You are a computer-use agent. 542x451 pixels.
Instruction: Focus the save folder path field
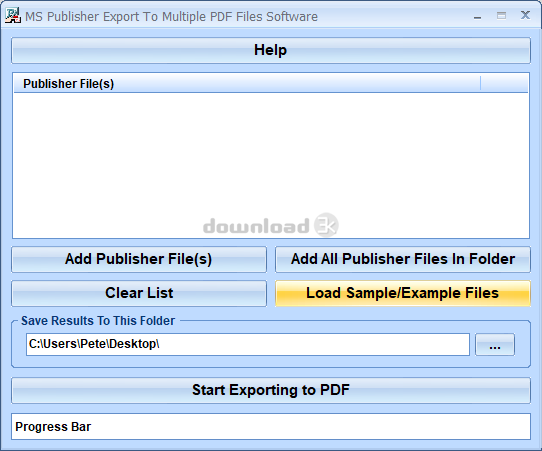[x=248, y=344]
